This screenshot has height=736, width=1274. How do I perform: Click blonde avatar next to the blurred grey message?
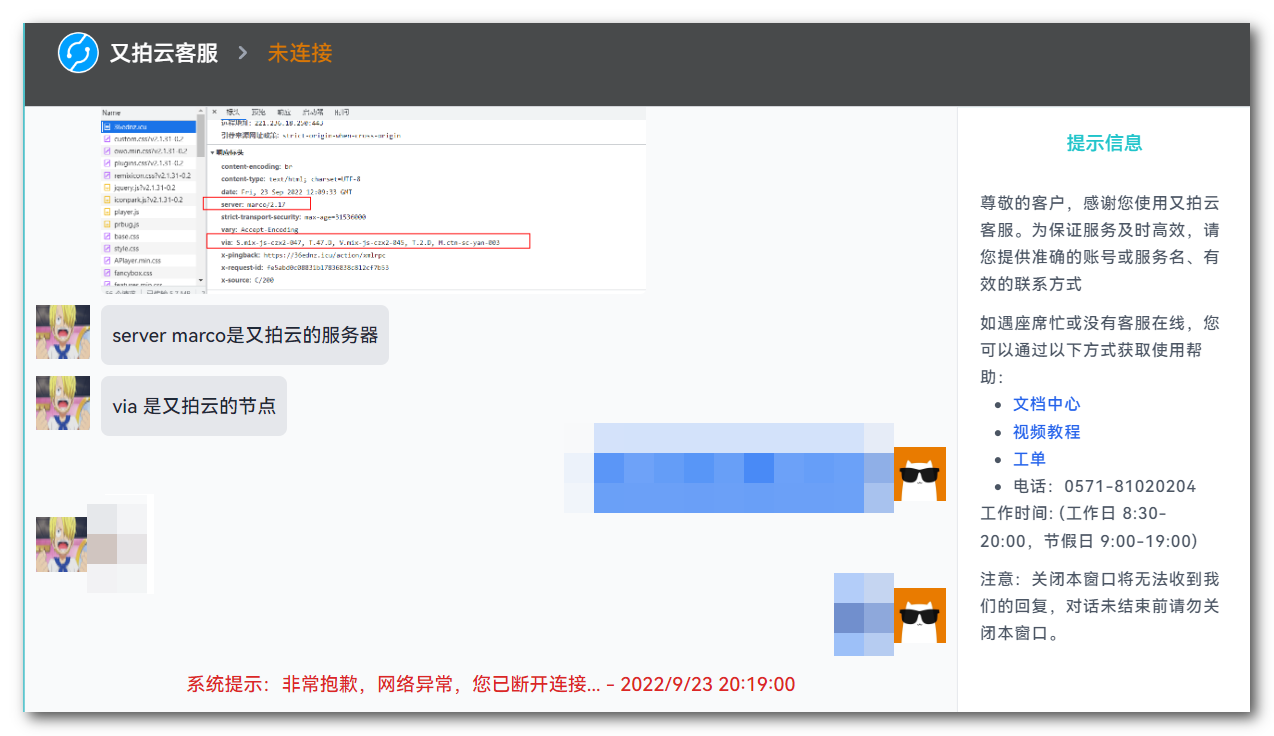point(63,544)
